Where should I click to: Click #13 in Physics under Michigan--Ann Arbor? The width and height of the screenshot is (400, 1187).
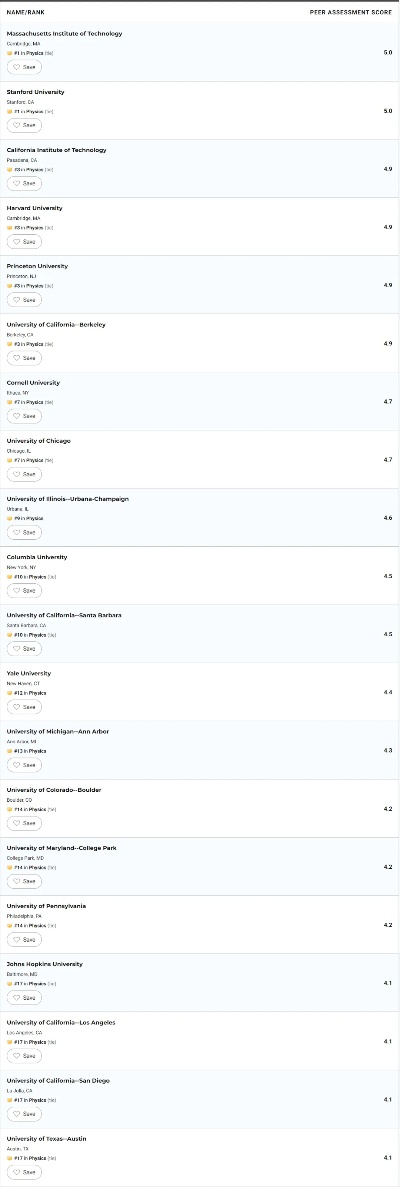coord(30,751)
